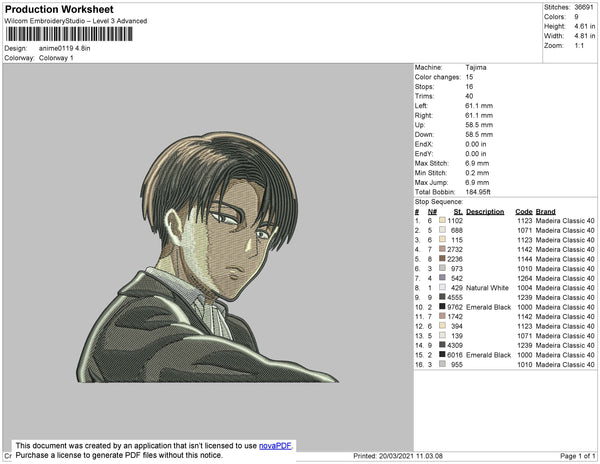This screenshot has width=600, height=464.
Task: Click the Total Bobbin value '184.95ft'
Action: [x=478, y=192]
